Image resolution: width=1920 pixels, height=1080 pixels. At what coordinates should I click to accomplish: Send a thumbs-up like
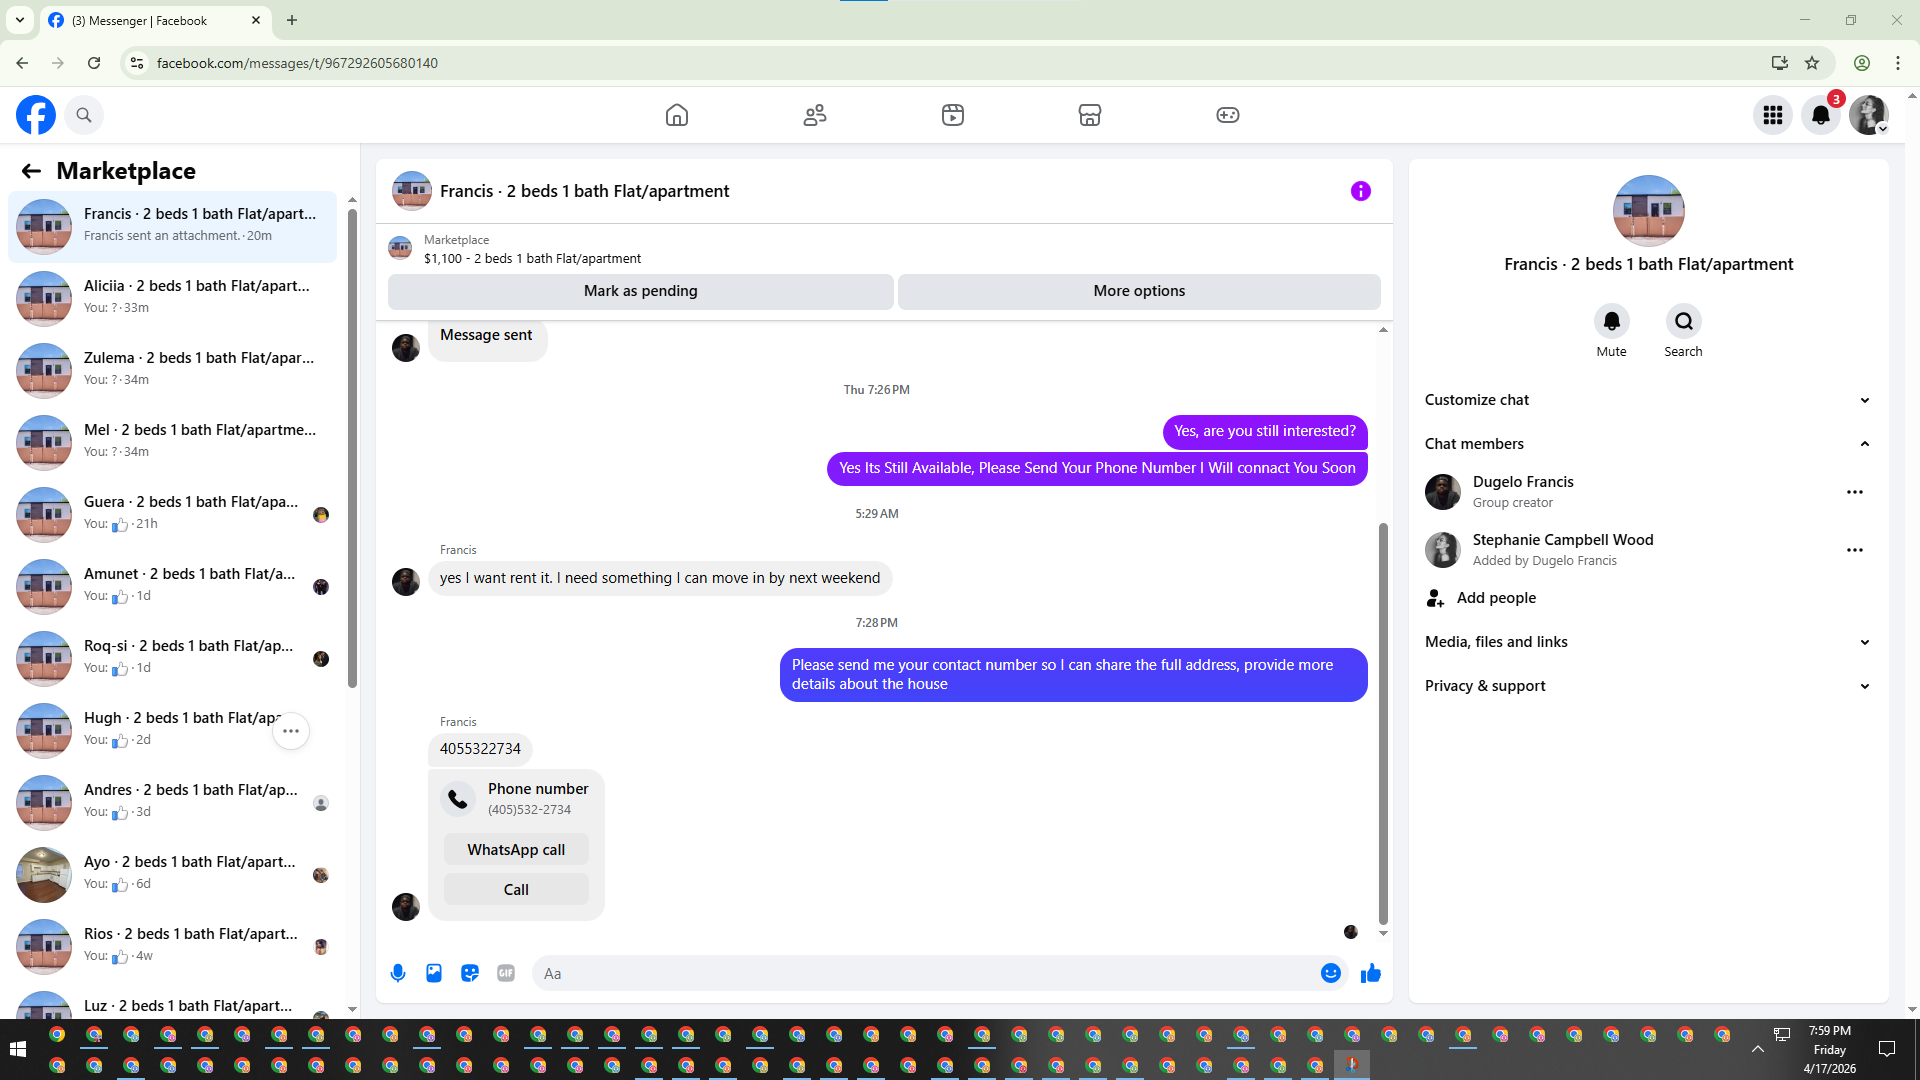coord(1370,973)
